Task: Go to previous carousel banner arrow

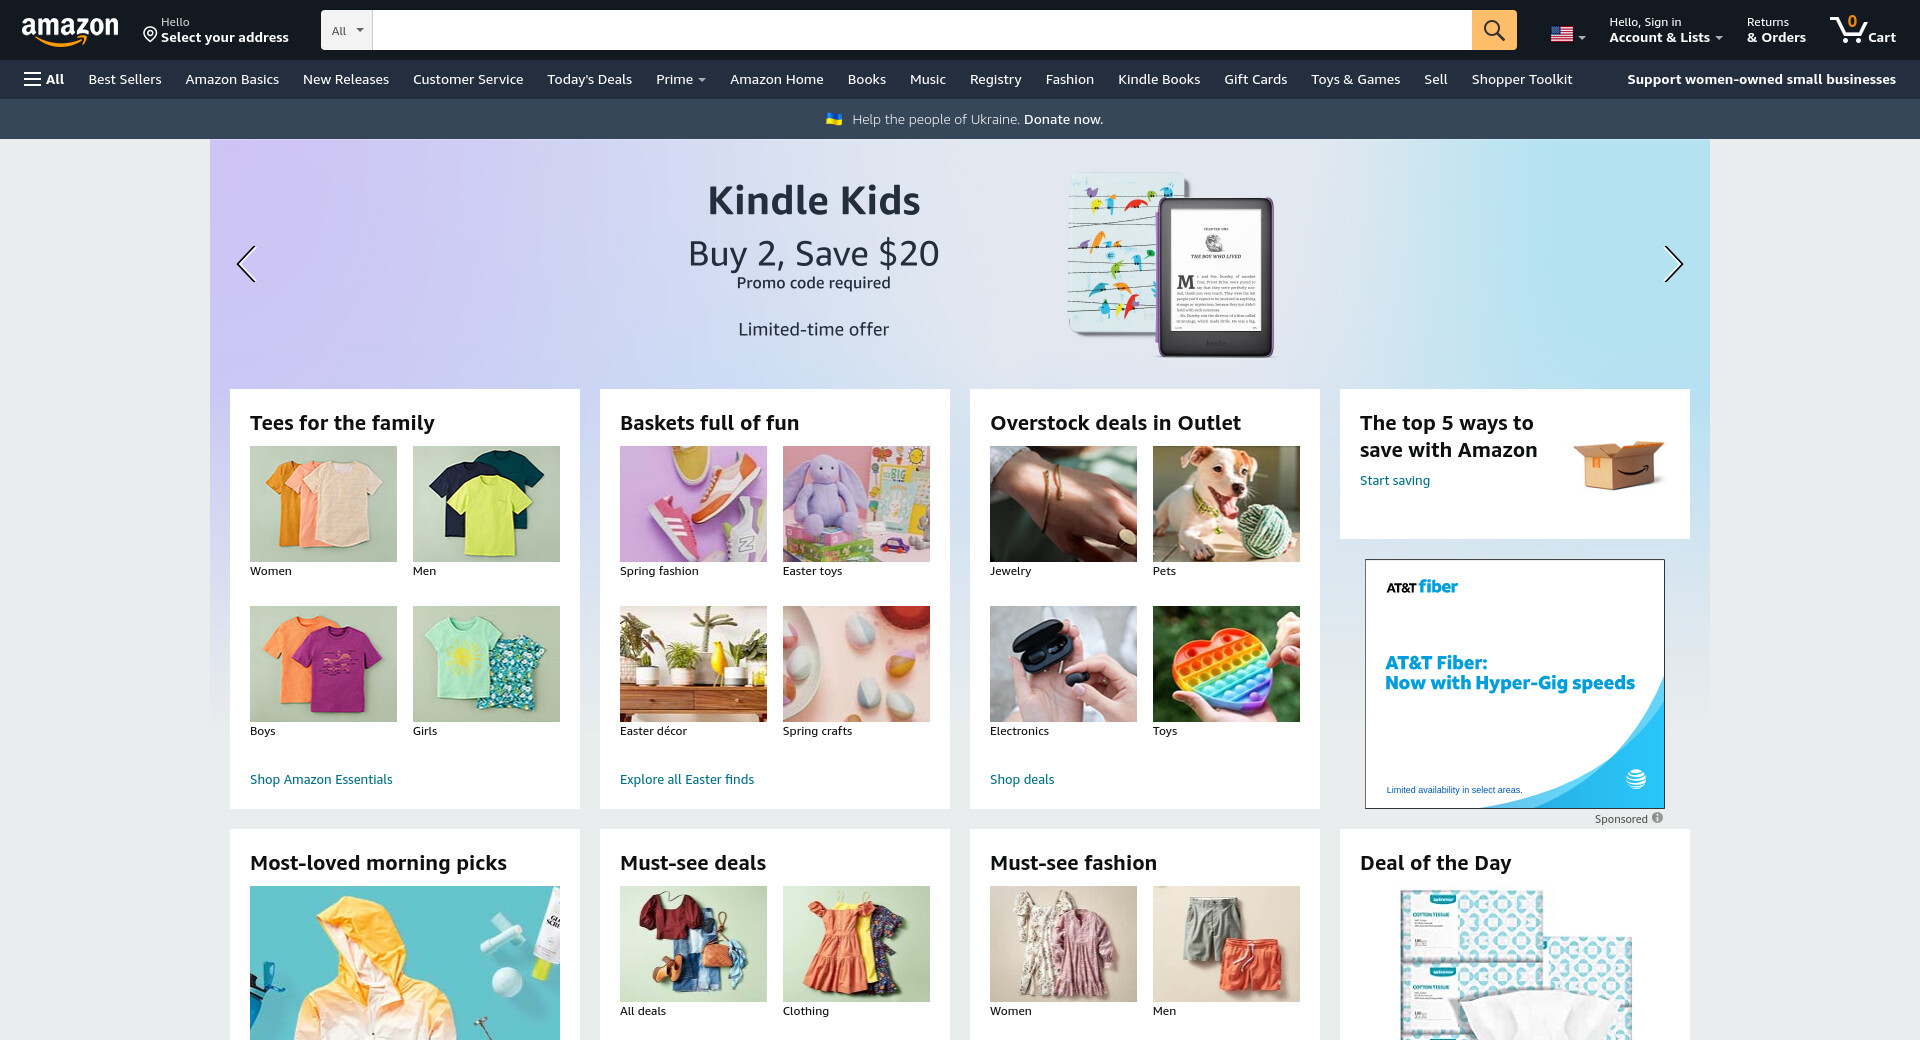Action: click(x=246, y=264)
